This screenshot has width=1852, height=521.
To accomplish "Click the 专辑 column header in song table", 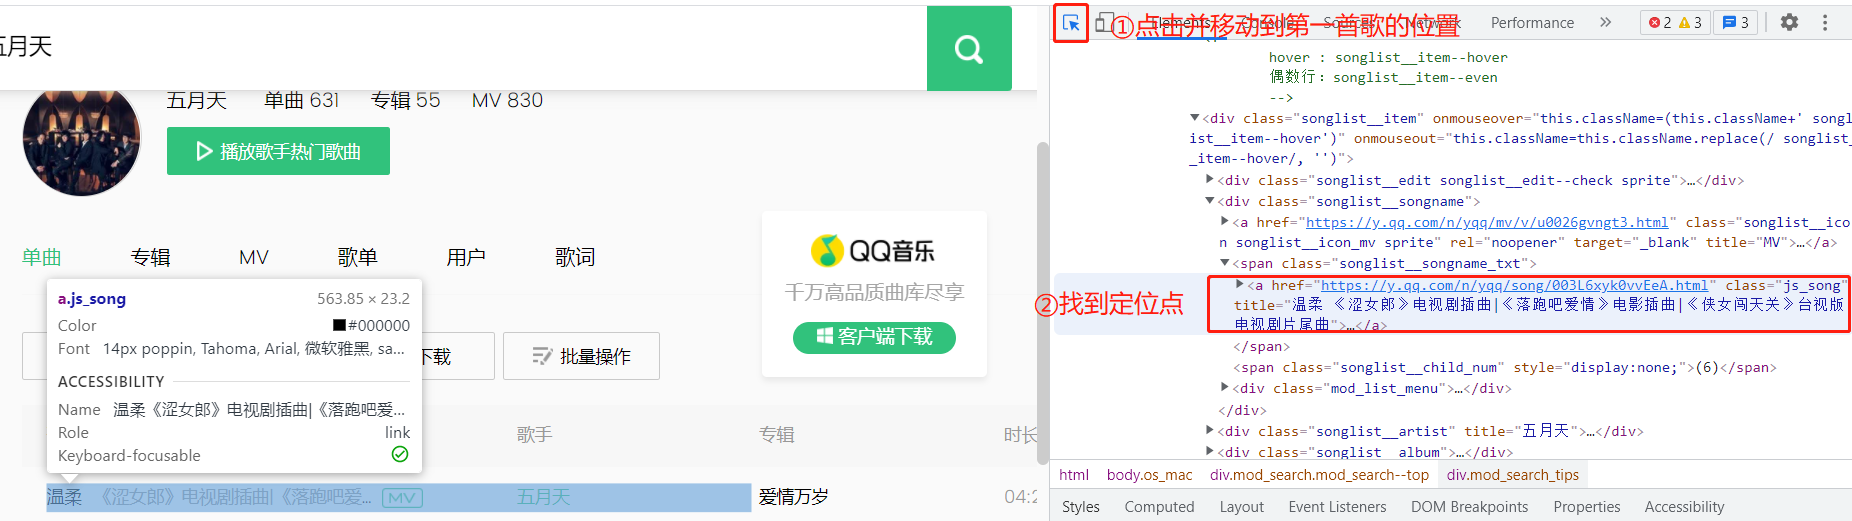I will pyautogui.click(x=776, y=435).
